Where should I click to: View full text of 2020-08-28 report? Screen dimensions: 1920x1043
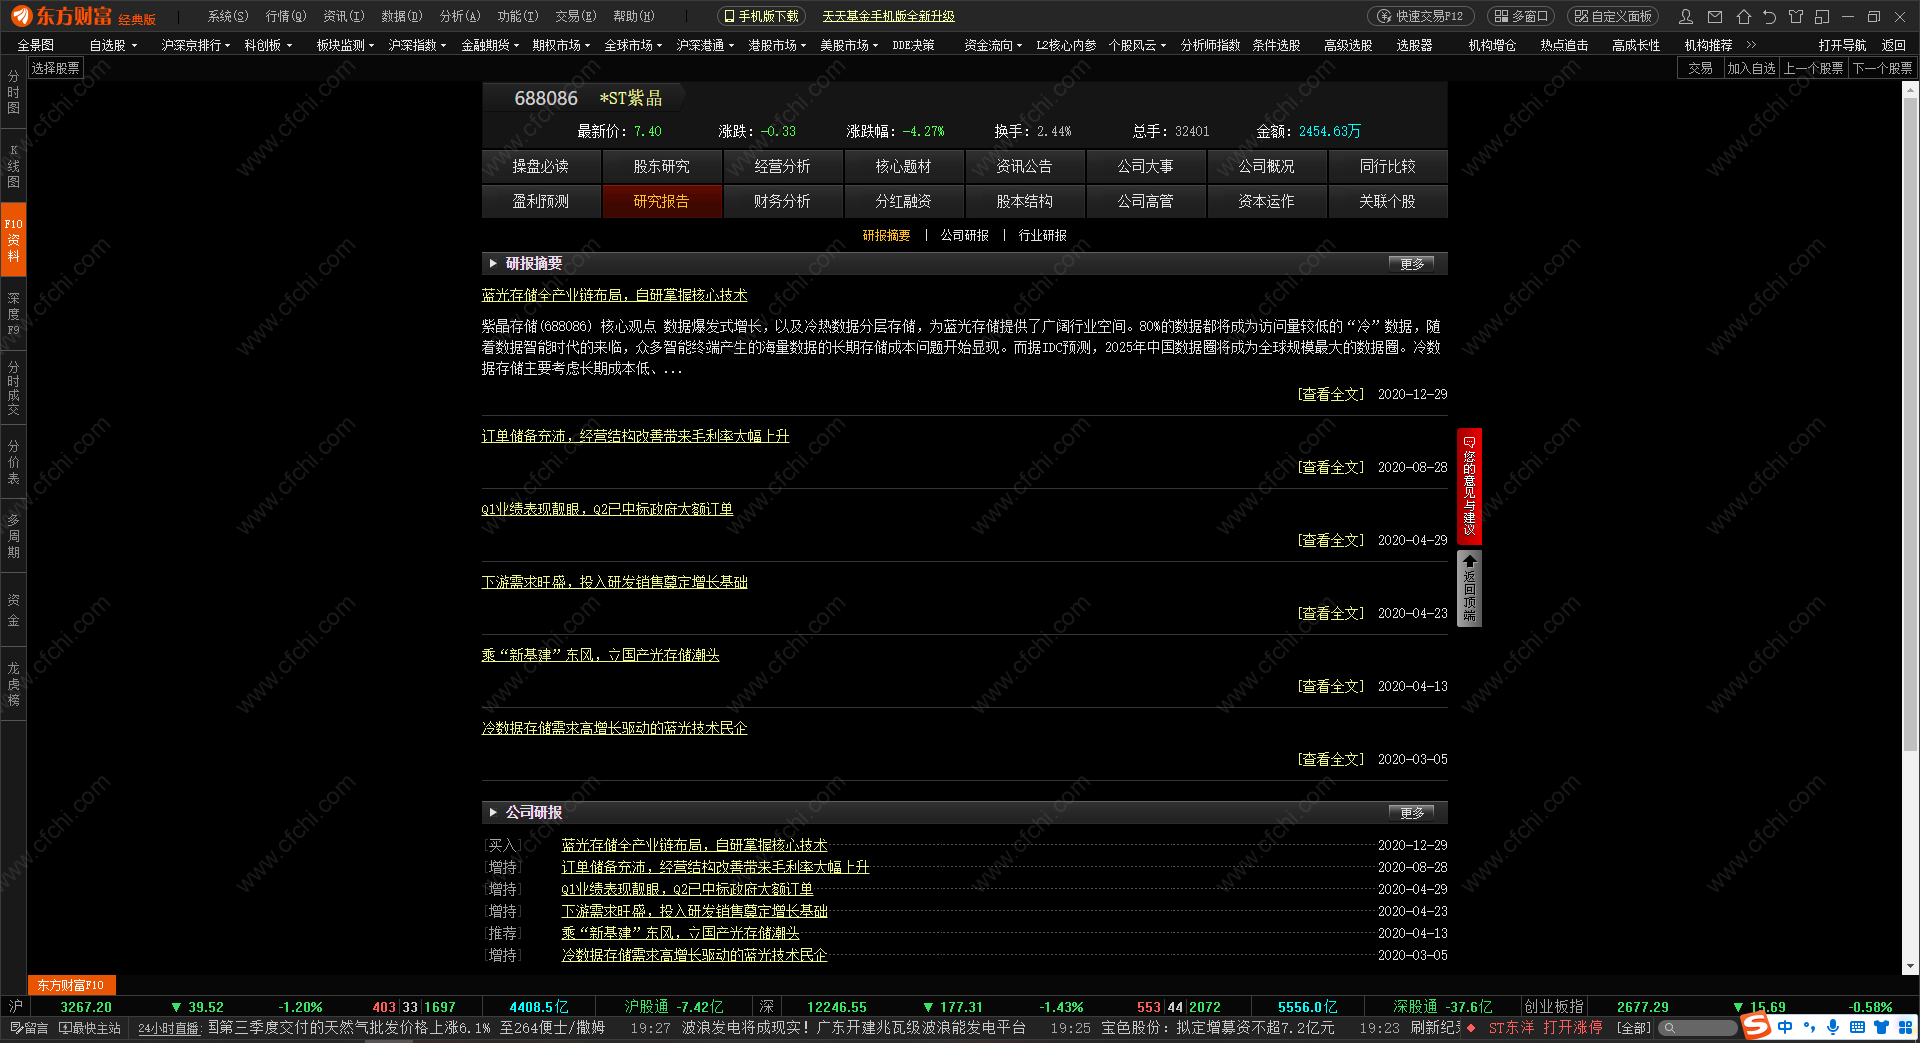tap(1331, 467)
